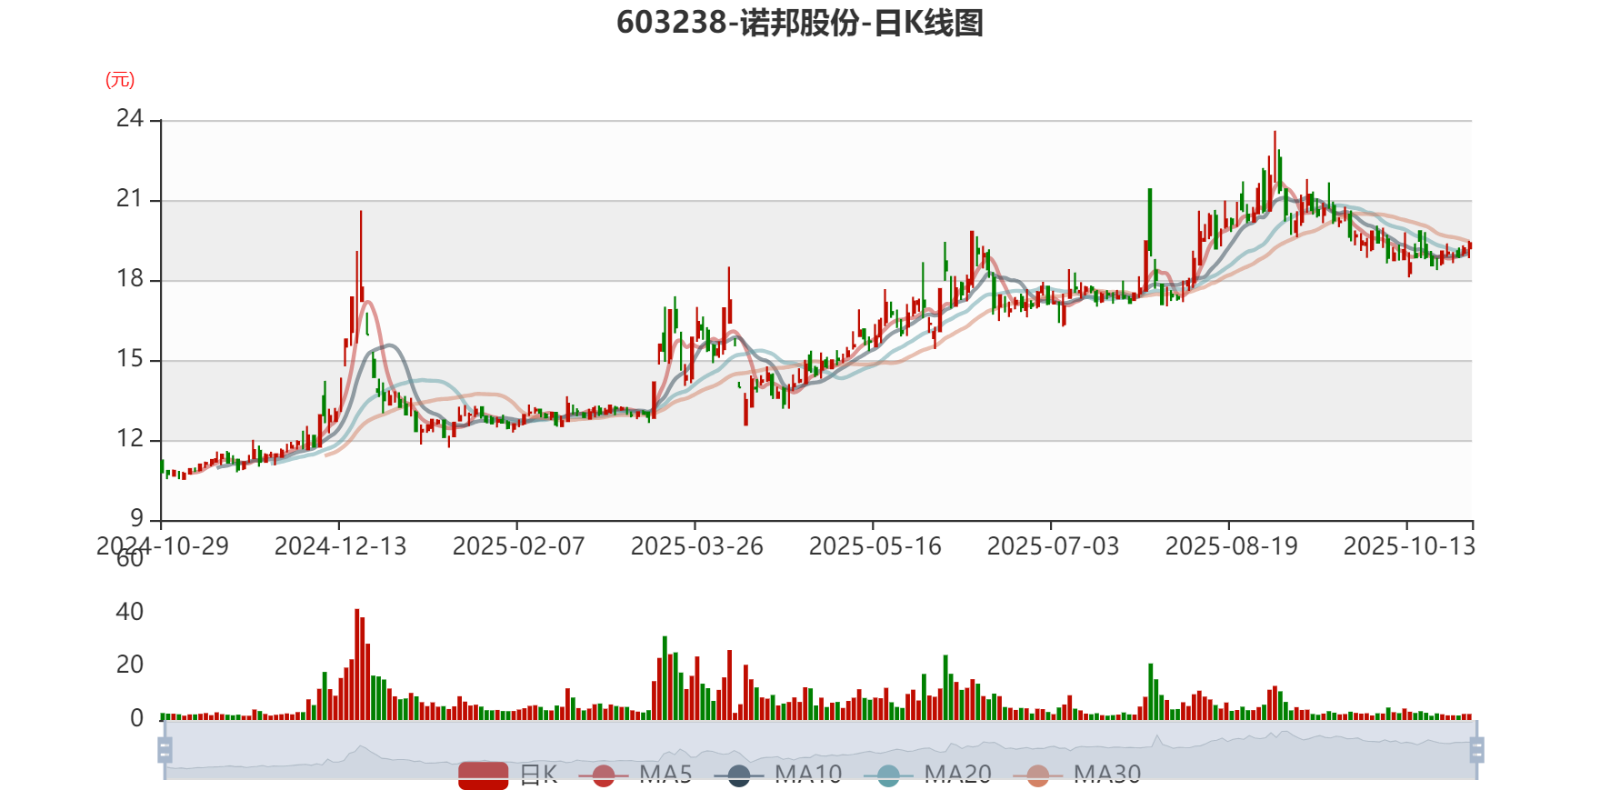Click the 18 price axis label

[x=130, y=279]
